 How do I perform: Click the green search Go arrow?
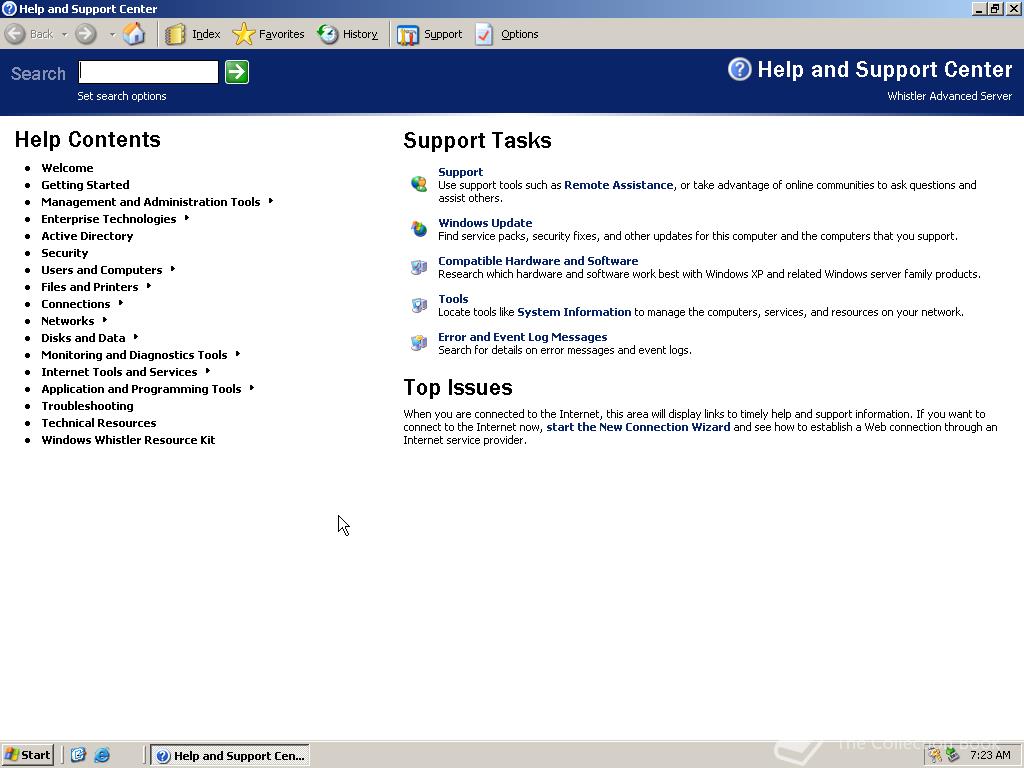[237, 72]
